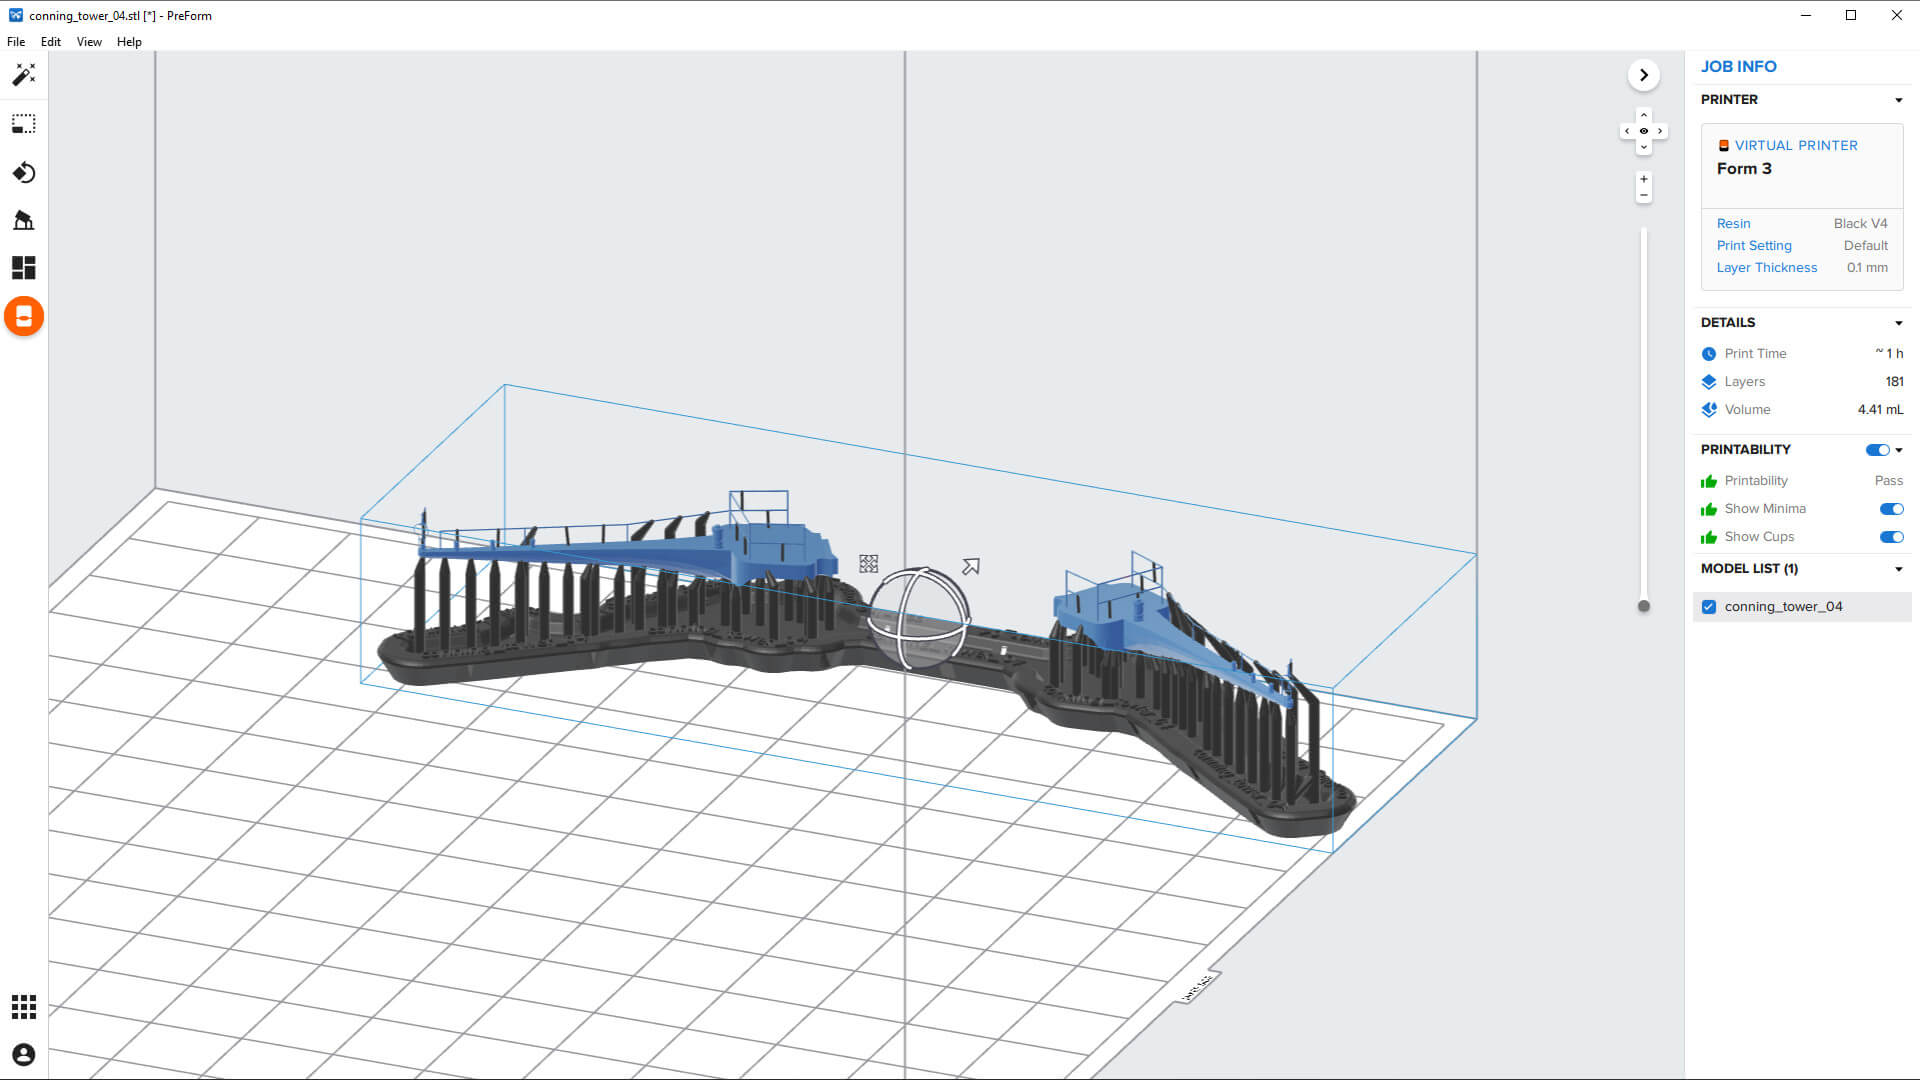Click the layer slicer slider handle

point(1643,606)
